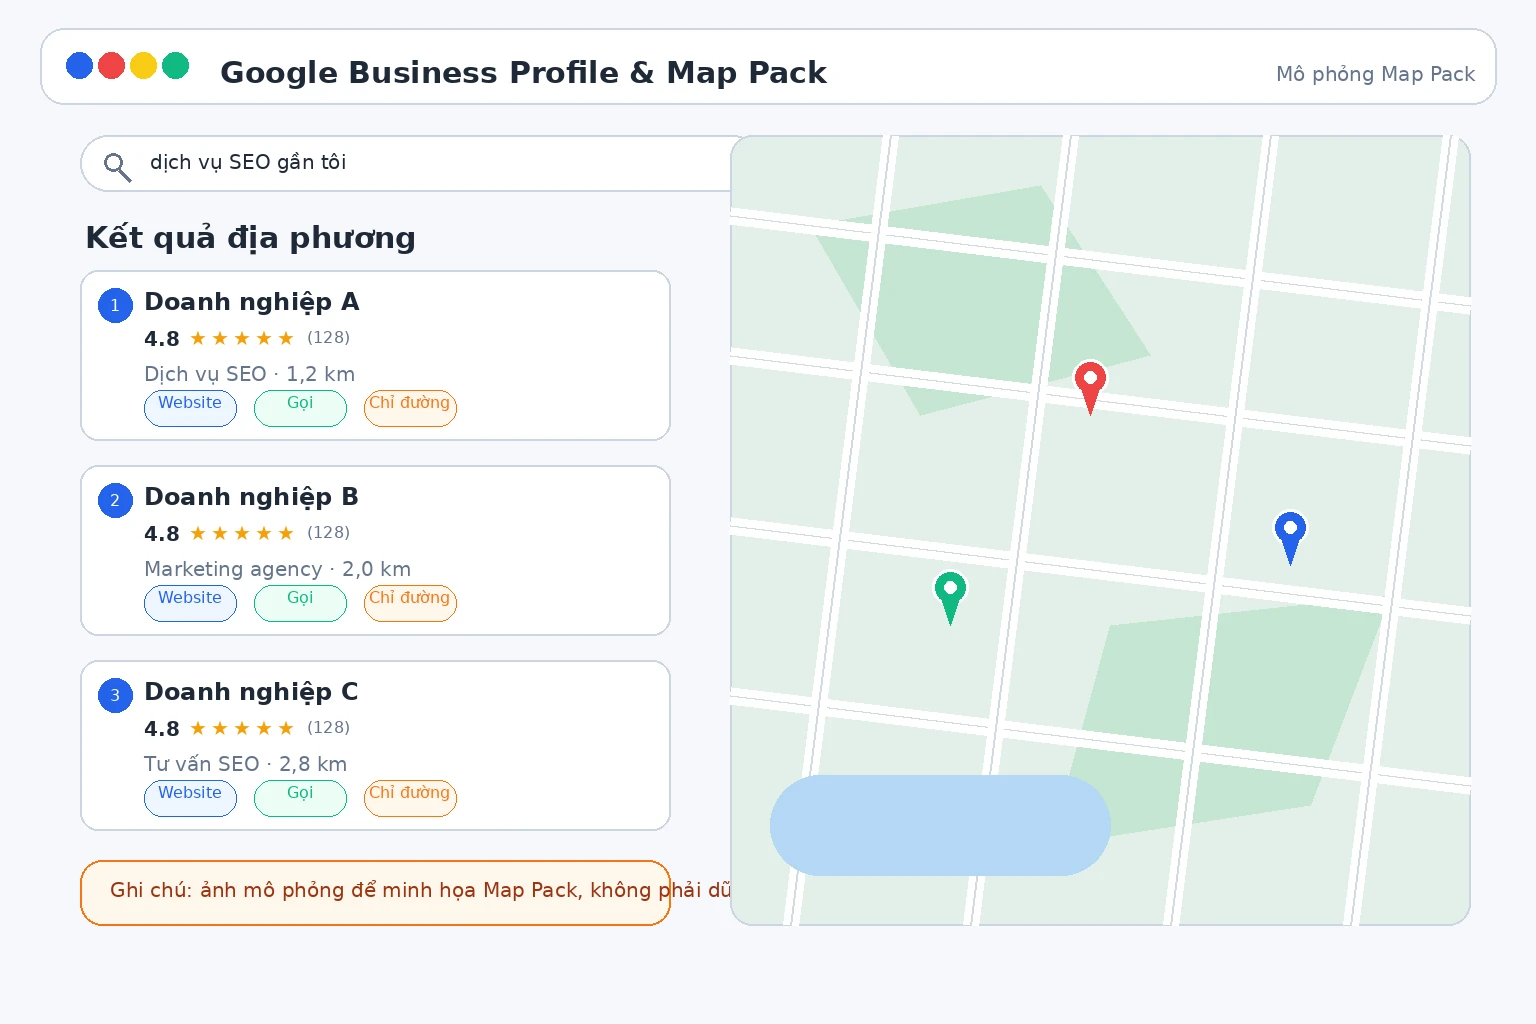1536x1024 pixels.
Task: Click 'Mô phỏng Map Pack' label
Action: 1376,74
